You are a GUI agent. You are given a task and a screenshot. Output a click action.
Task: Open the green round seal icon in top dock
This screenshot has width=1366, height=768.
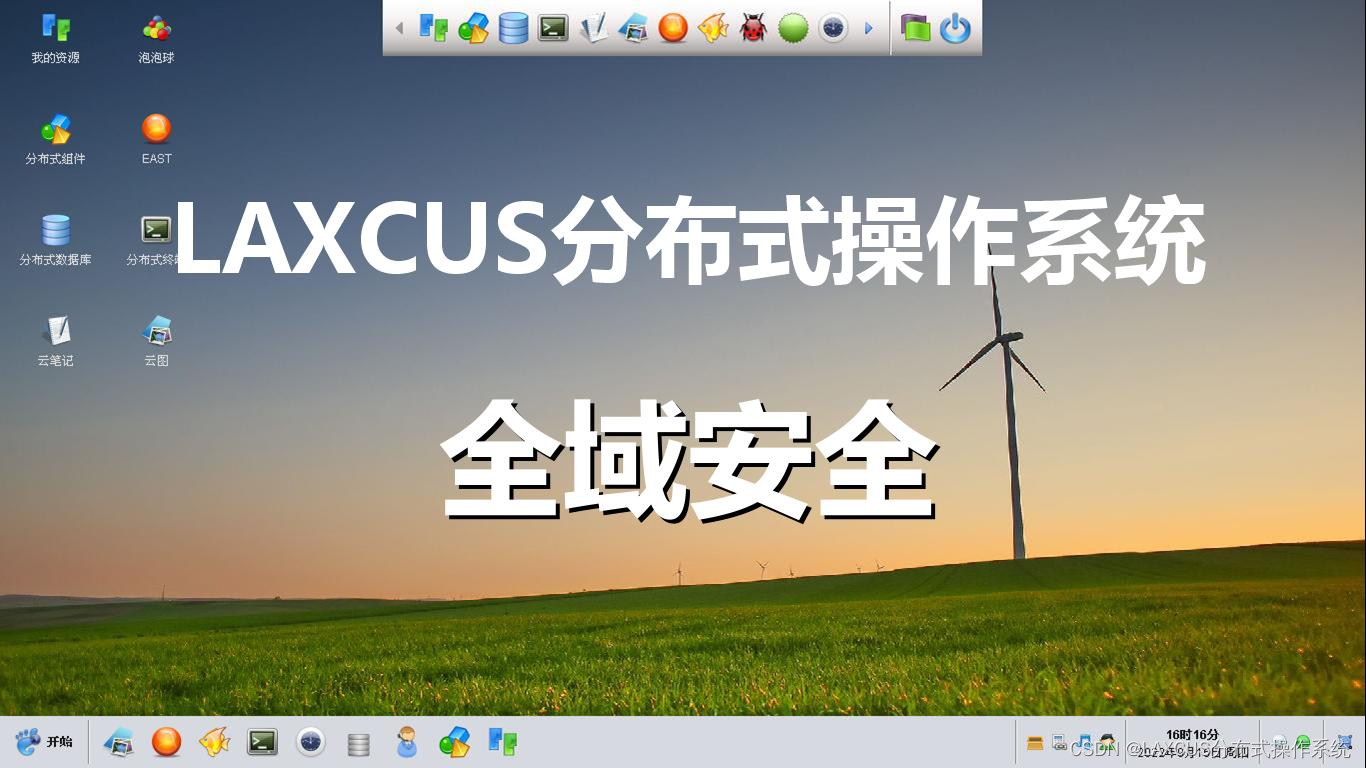click(793, 28)
